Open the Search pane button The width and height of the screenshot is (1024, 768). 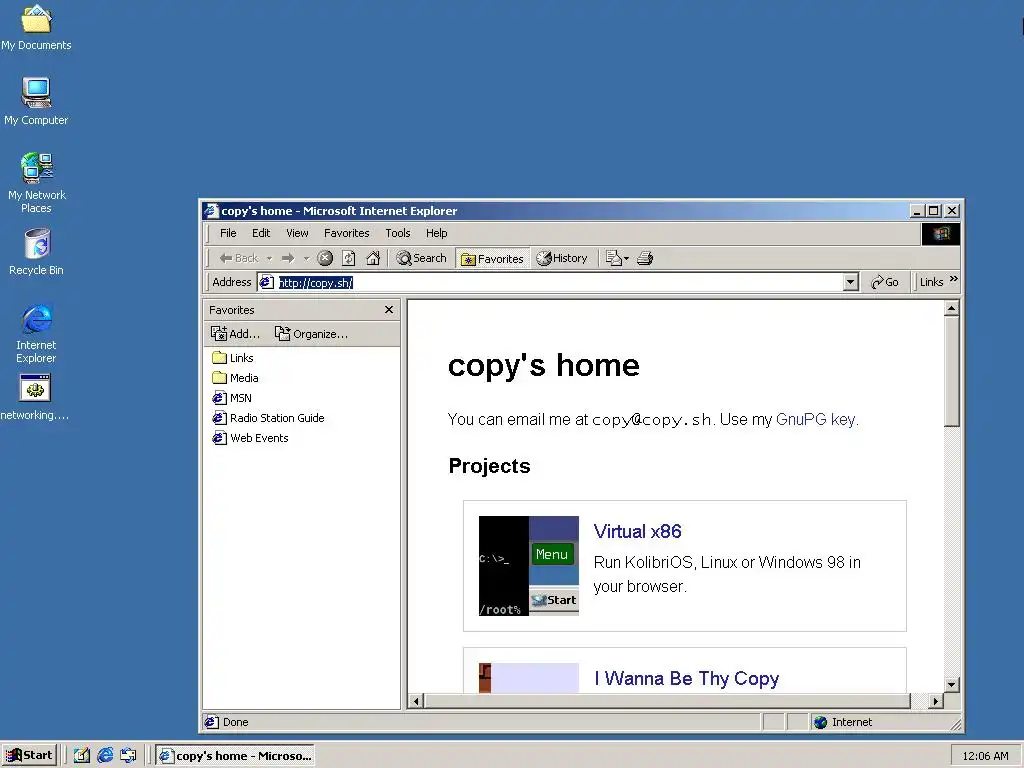(x=421, y=258)
